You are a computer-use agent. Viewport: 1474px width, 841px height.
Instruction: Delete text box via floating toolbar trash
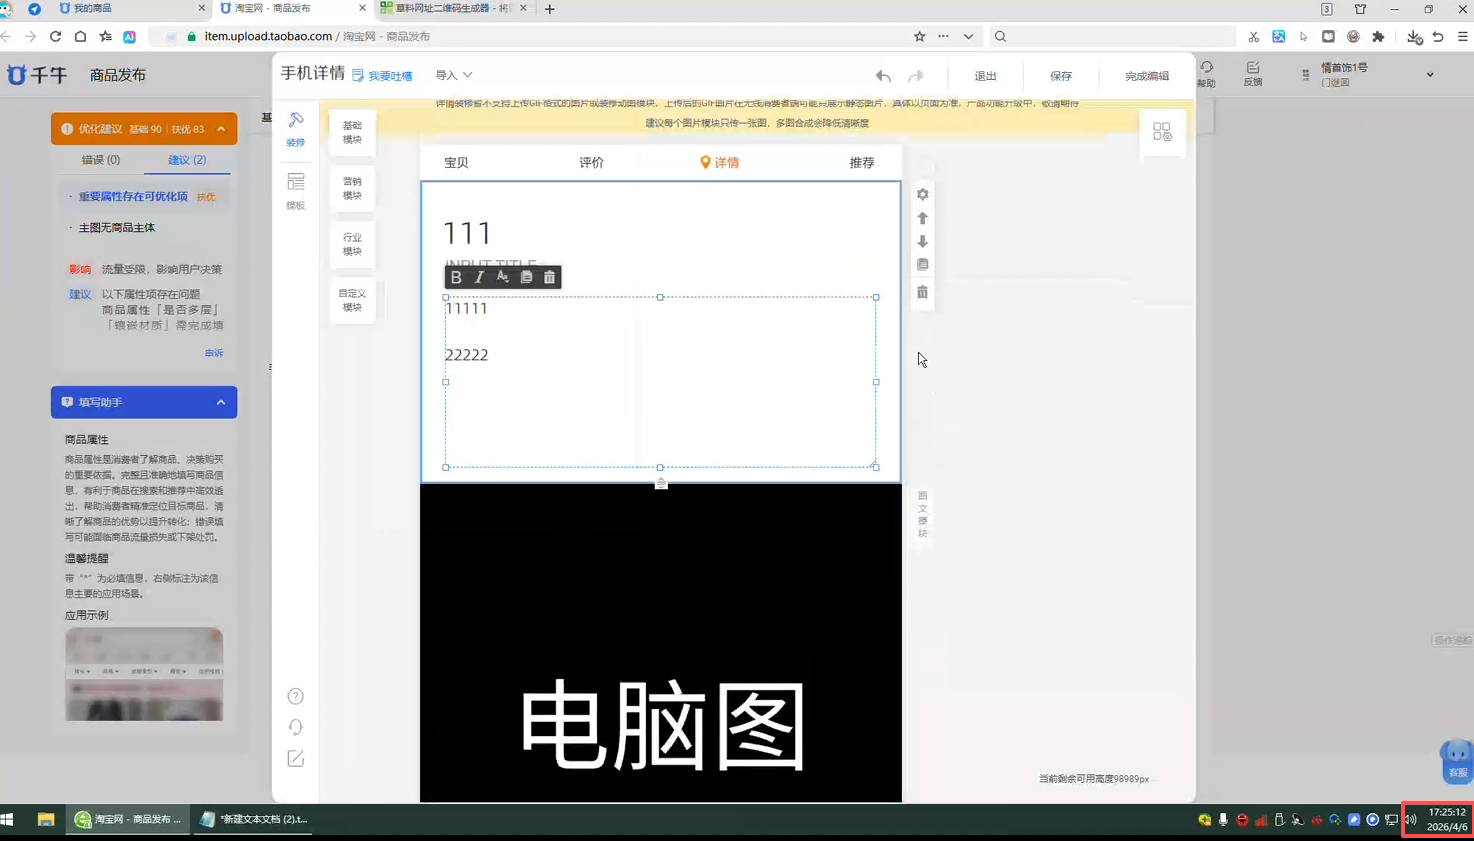tap(549, 277)
